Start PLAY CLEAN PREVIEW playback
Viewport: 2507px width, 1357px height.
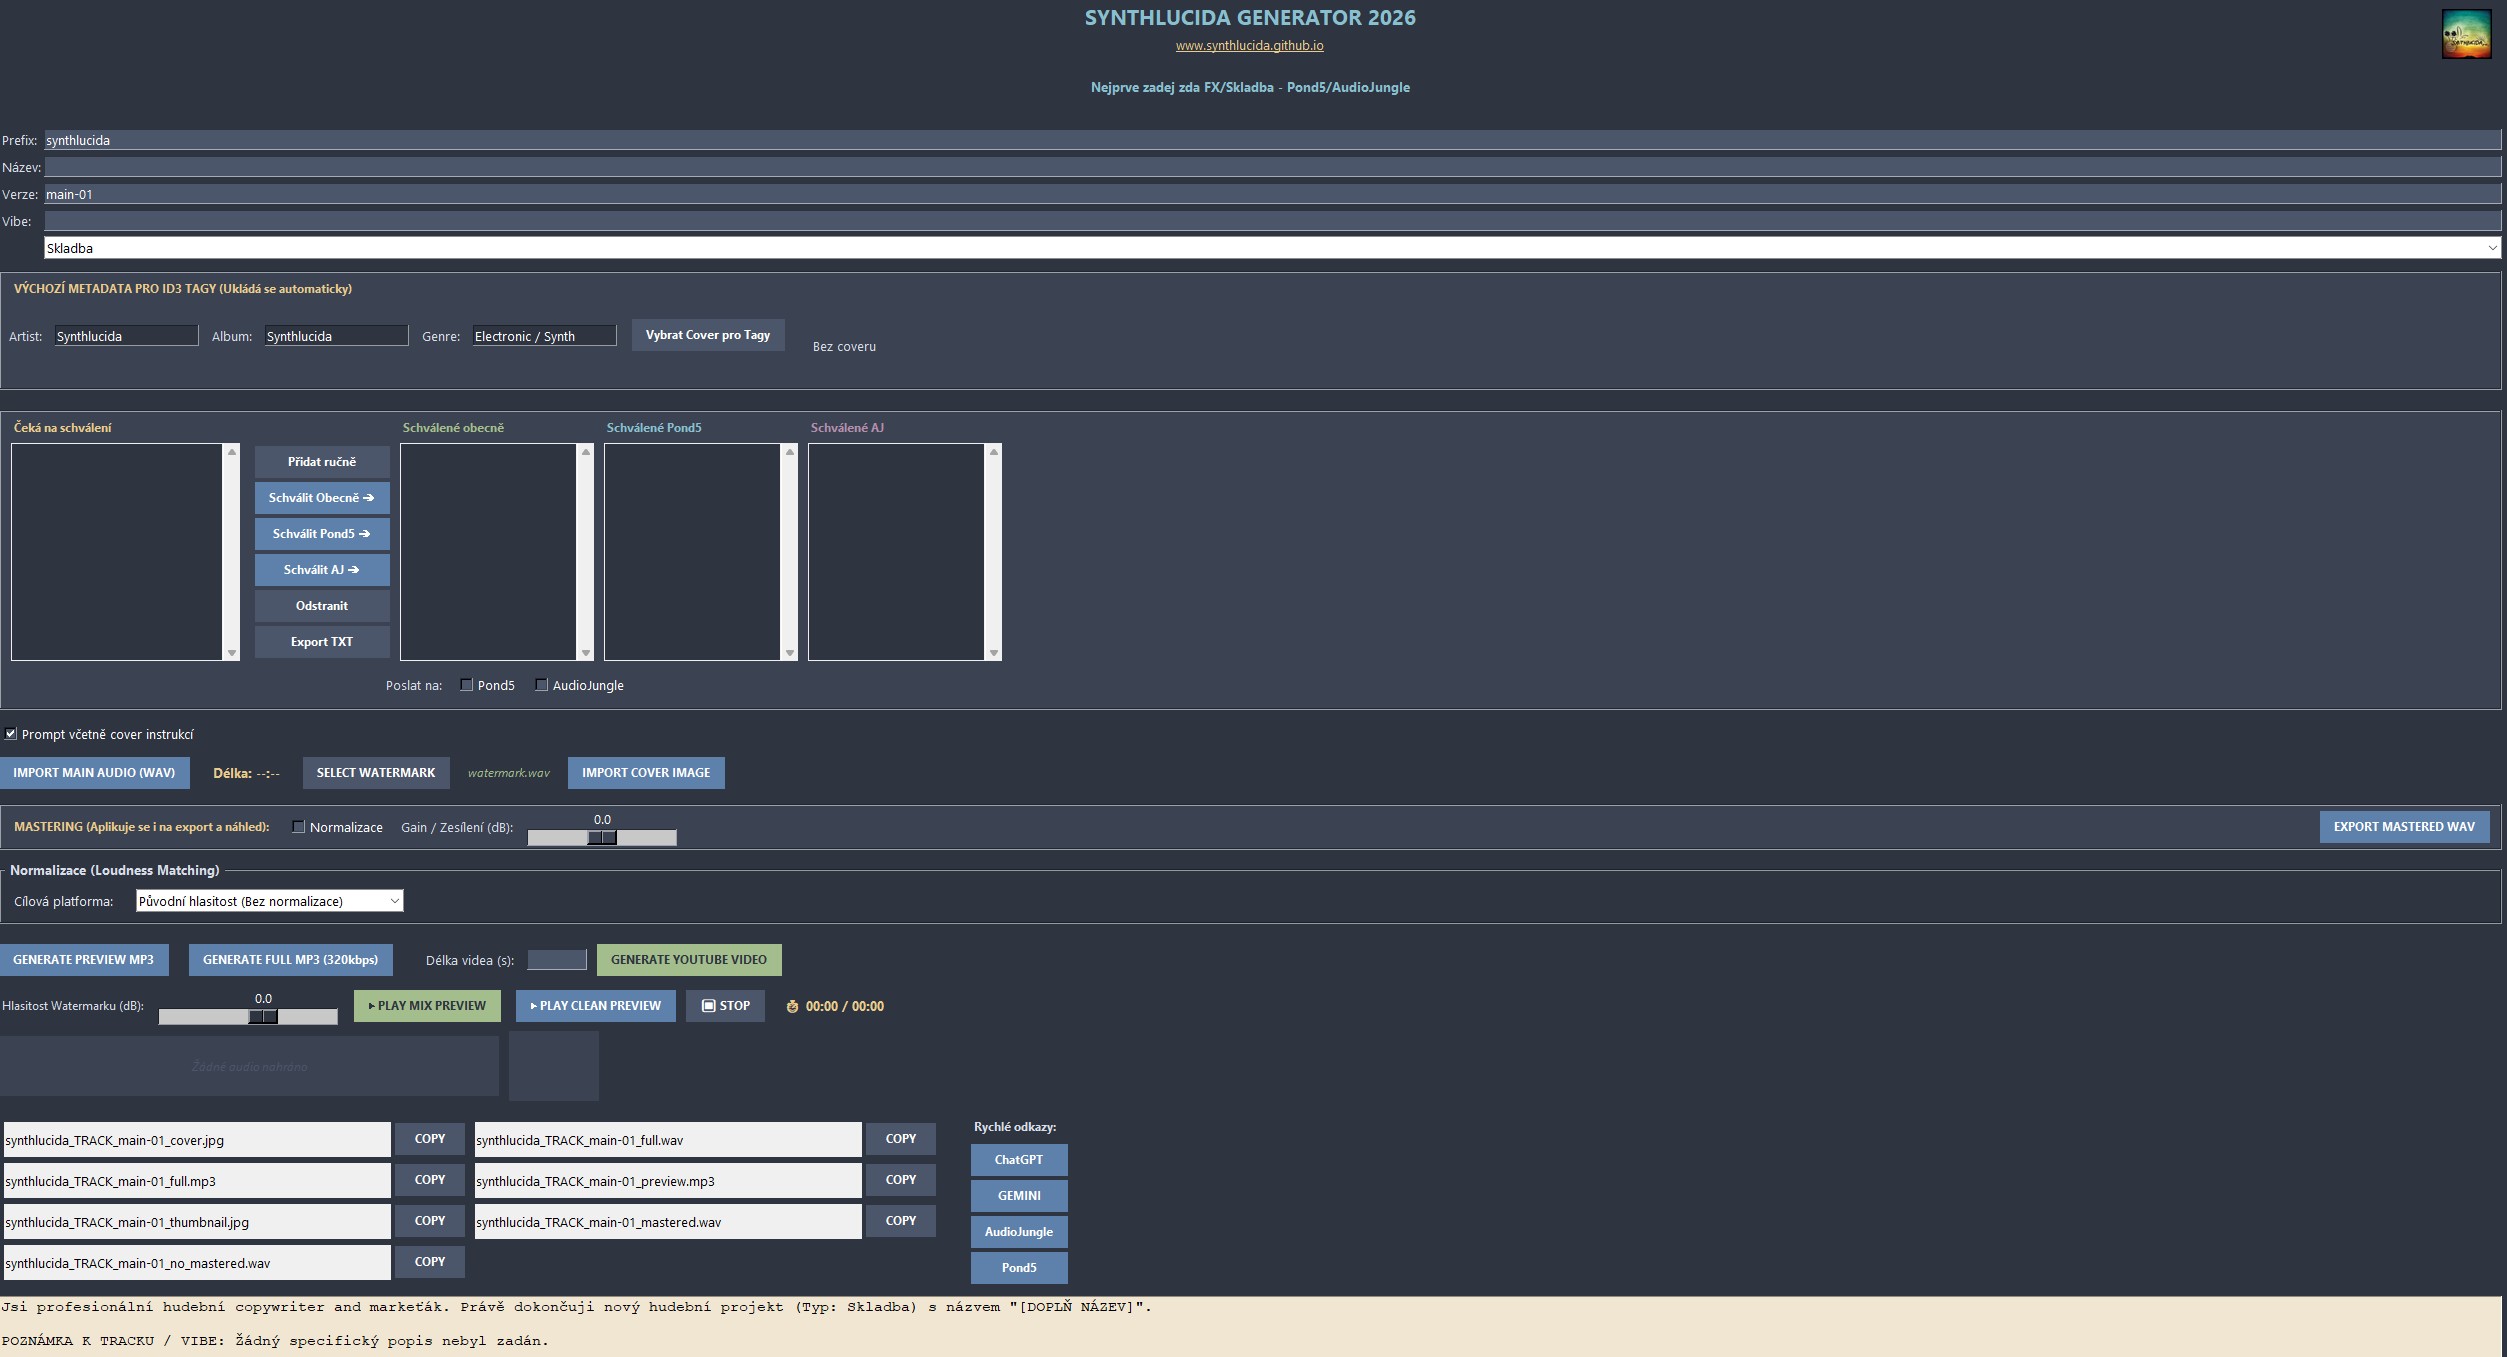click(x=595, y=1006)
